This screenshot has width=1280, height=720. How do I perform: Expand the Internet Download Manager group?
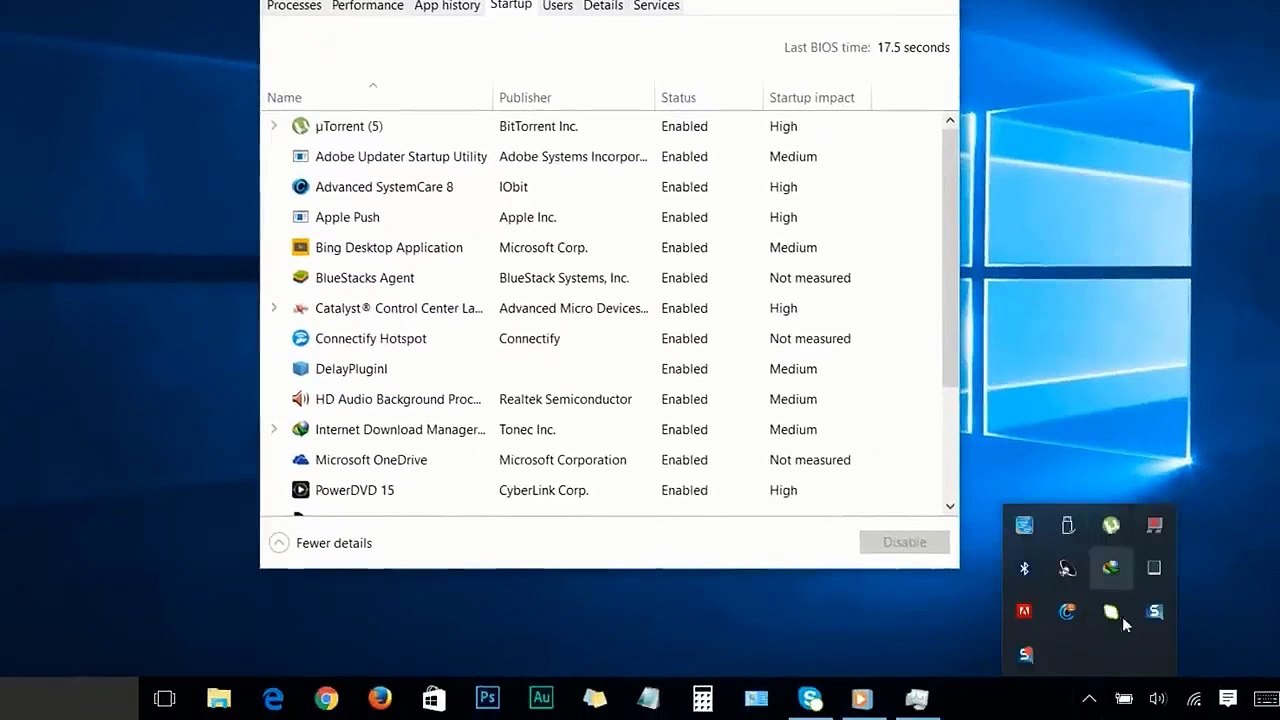point(274,429)
